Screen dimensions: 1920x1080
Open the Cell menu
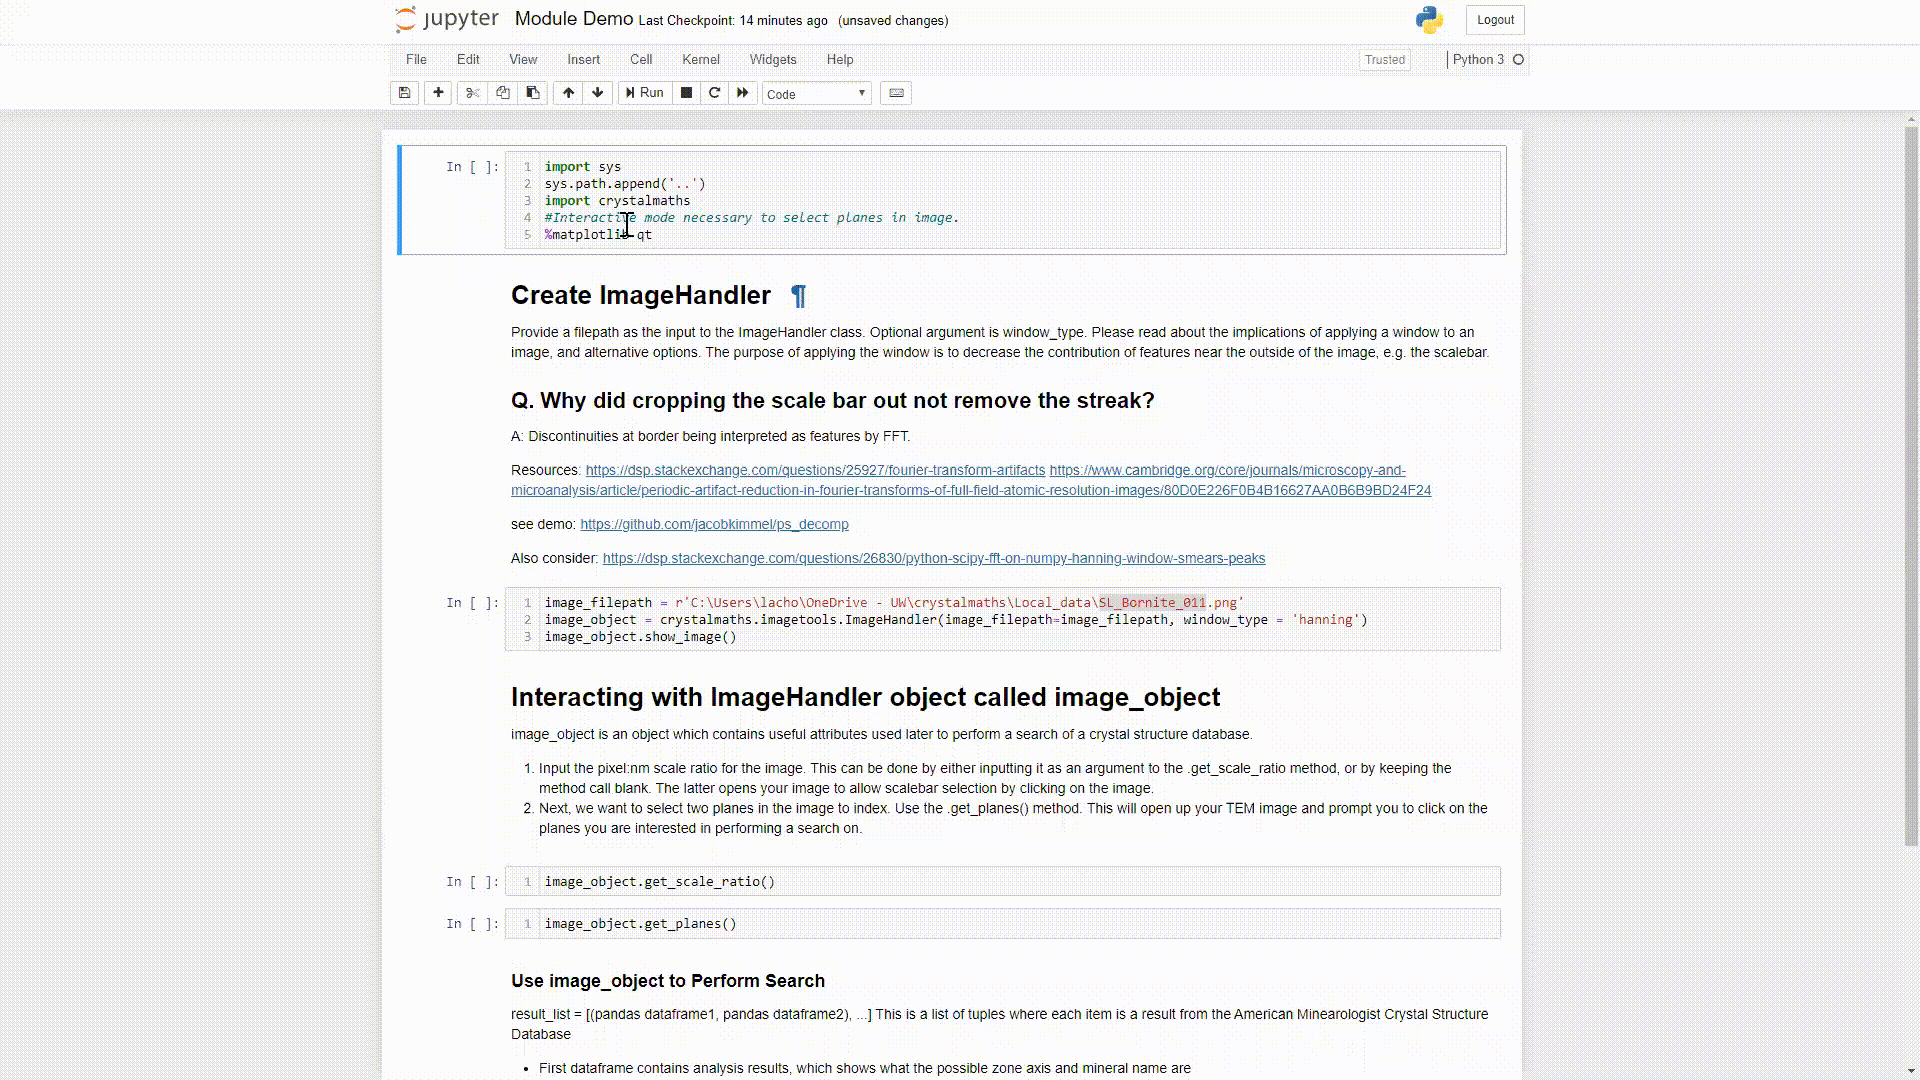pos(641,60)
